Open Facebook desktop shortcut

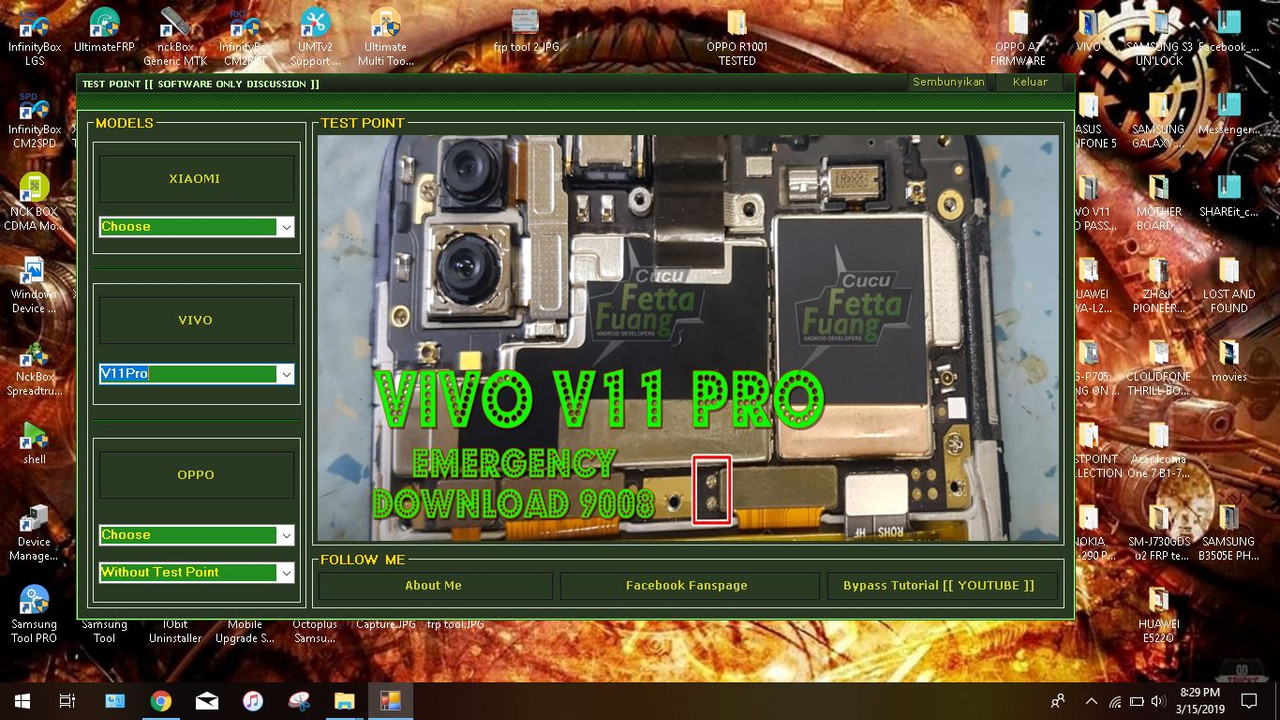click(x=1229, y=31)
